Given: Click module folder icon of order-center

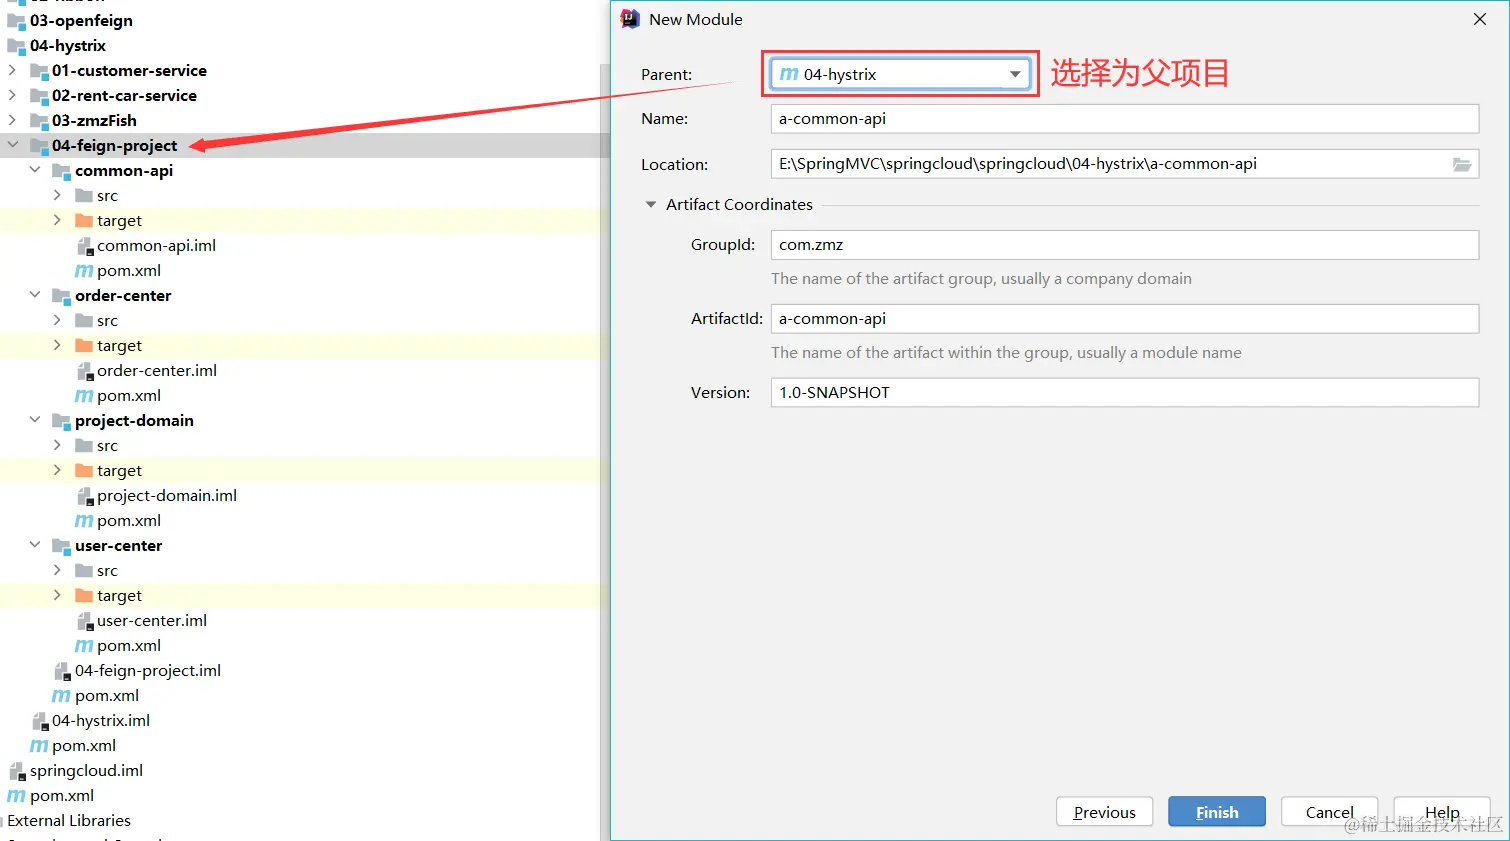Looking at the screenshot, I should click(61, 296).
